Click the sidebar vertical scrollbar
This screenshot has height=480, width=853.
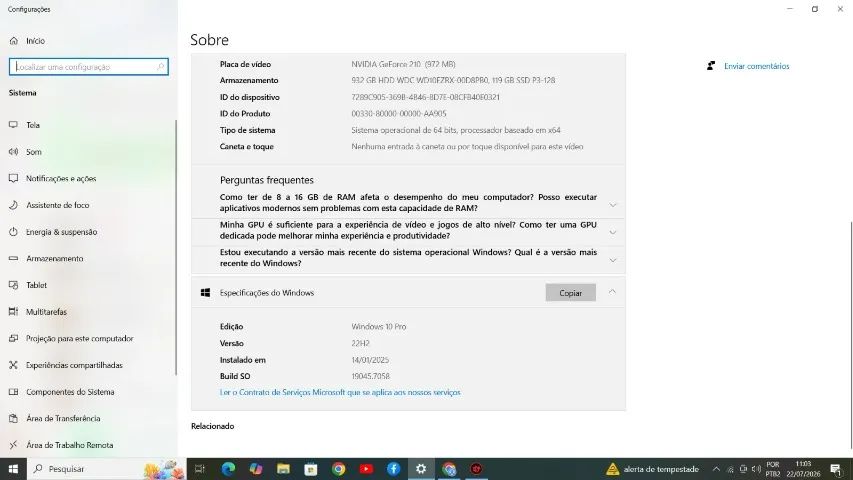[176, 248]
